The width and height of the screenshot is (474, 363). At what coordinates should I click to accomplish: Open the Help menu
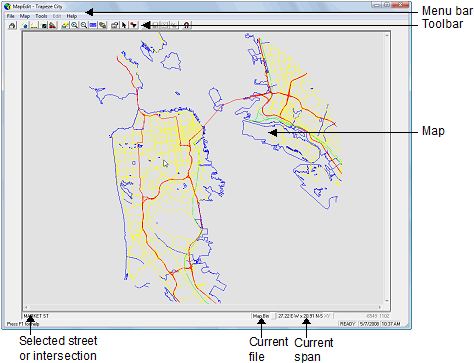pos(72,16)
